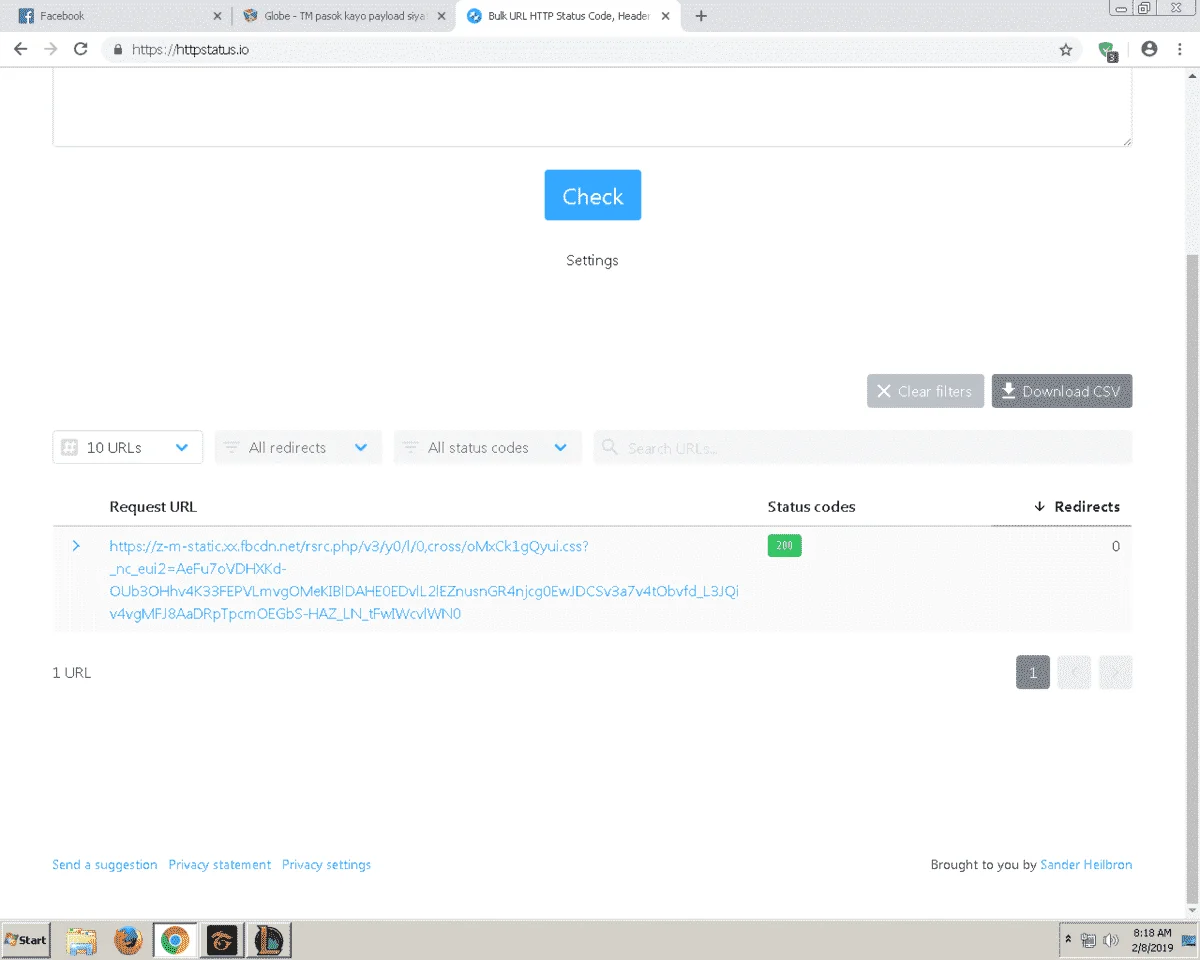Open the green shield extension icon
Screen dimensions: 1200x960
coord(1107,50)
